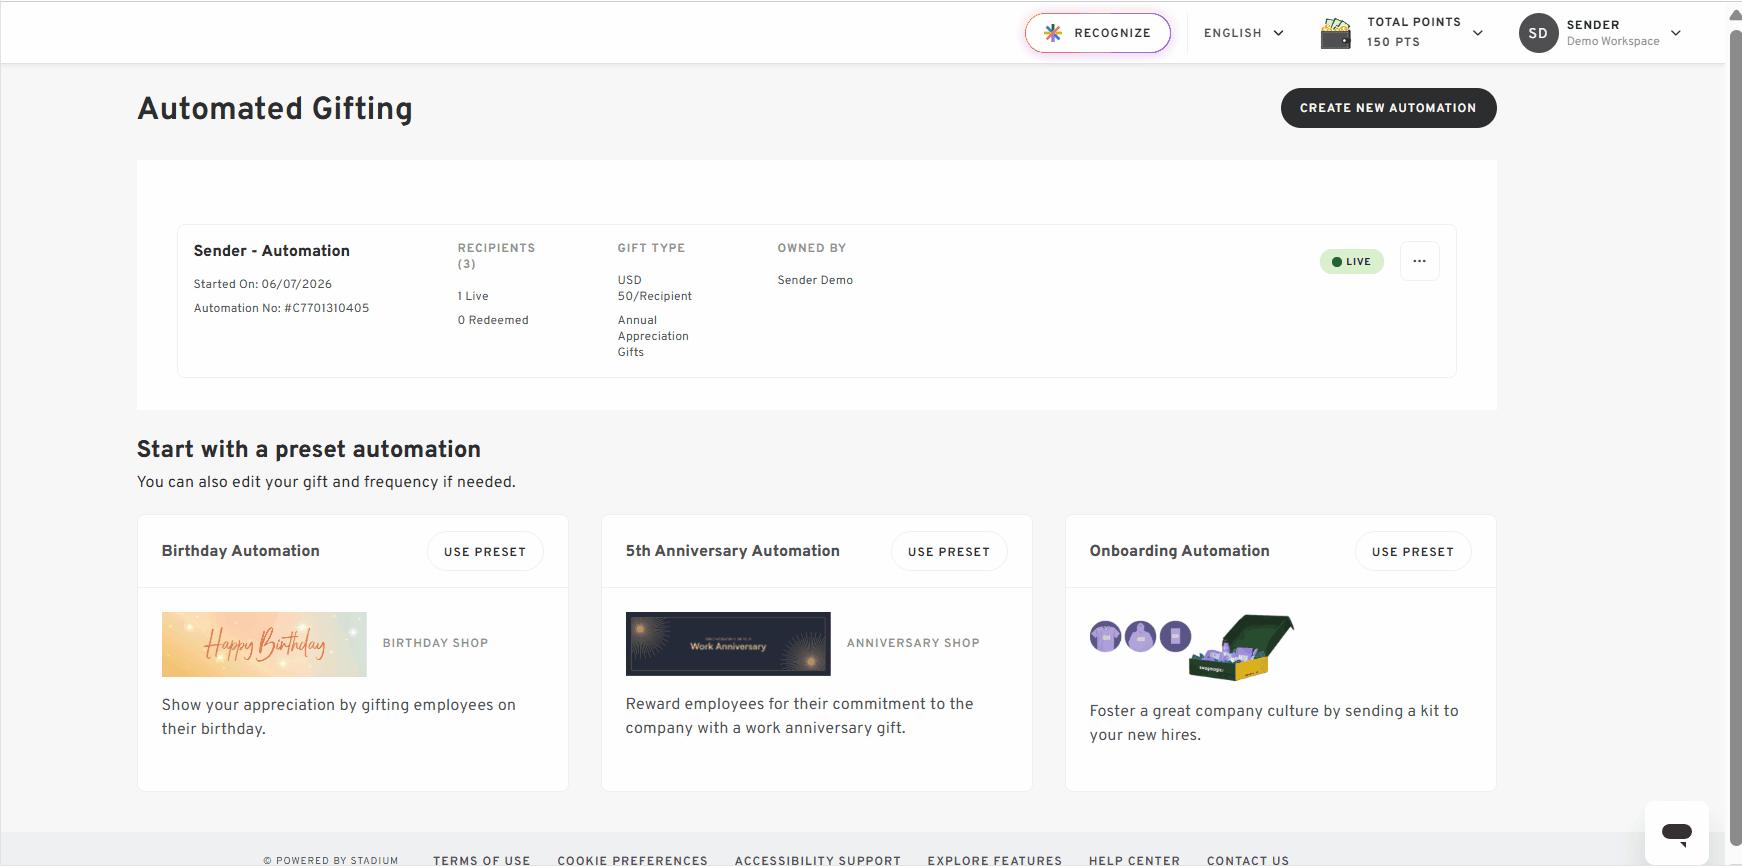Click the Happy Birthday banner thumbnail
Viewport: 1742px width, 866px height.
(x=264, y=644)
